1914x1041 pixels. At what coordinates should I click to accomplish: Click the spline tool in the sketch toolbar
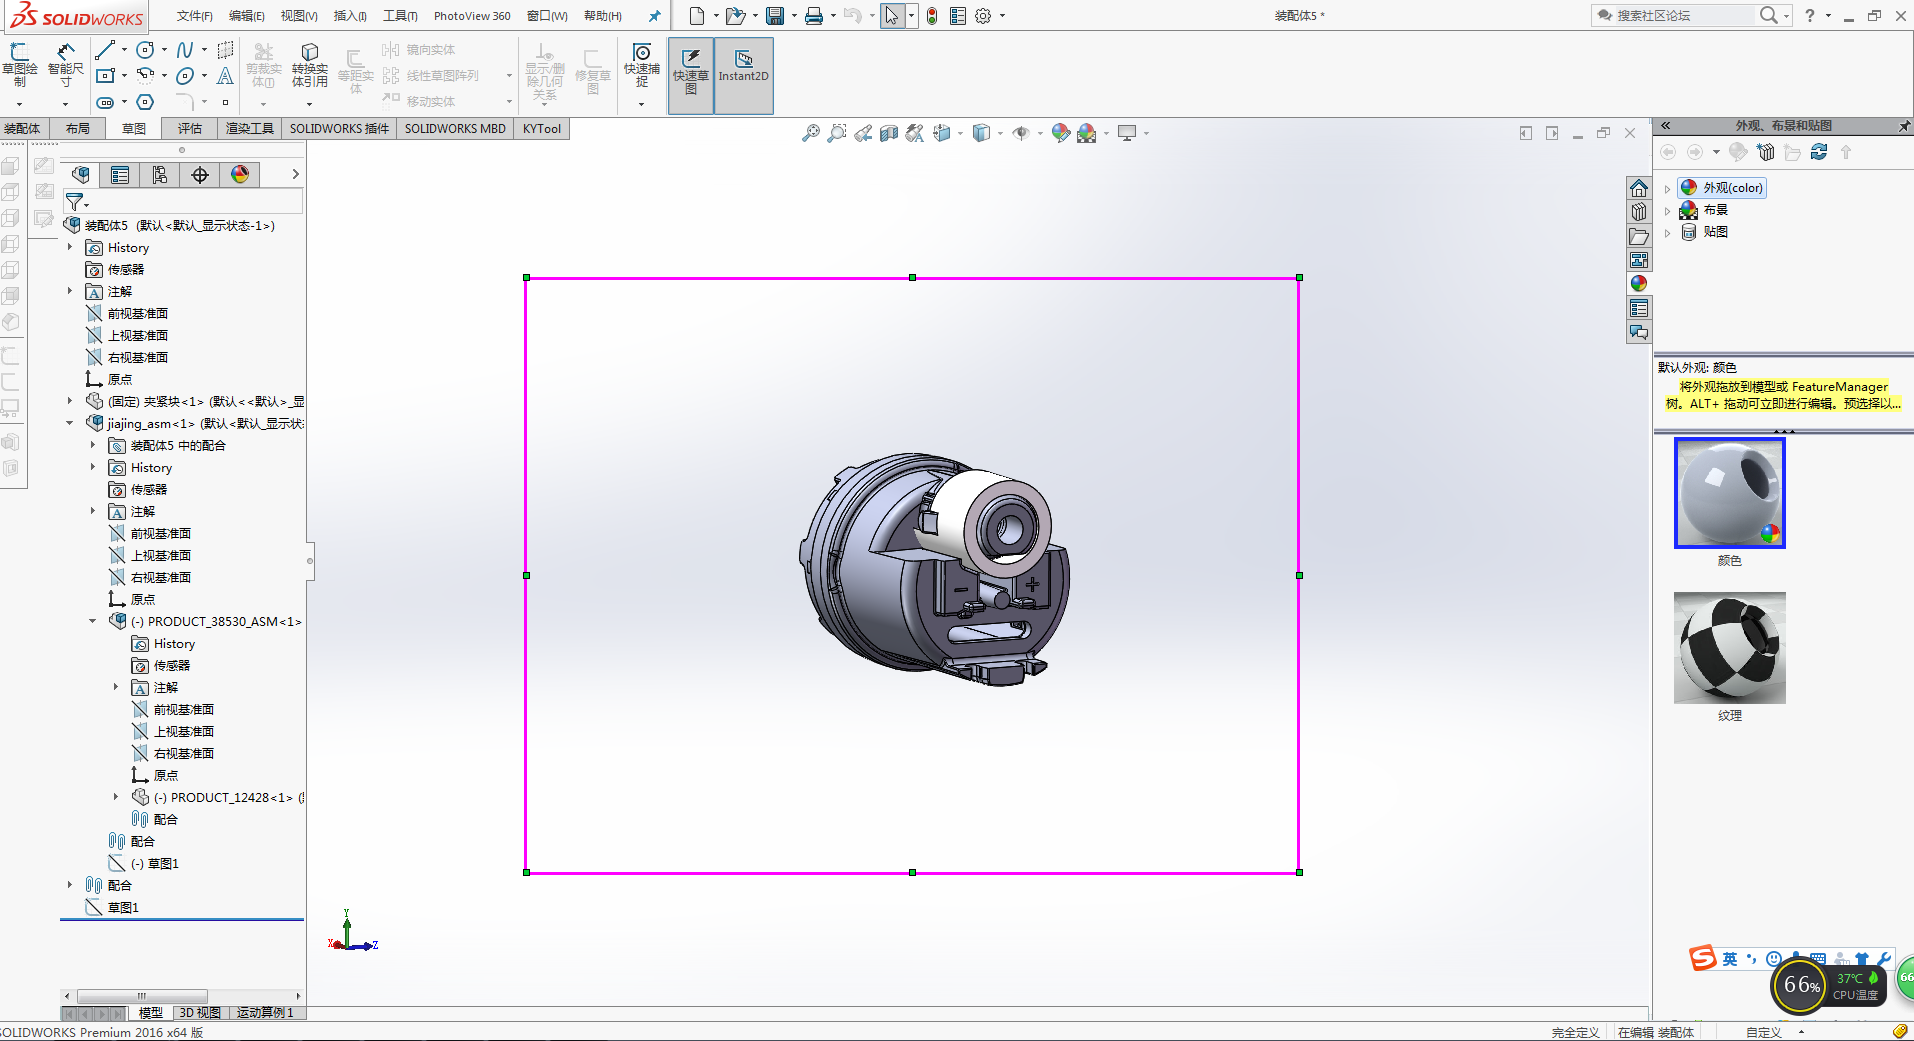[185, 50]
